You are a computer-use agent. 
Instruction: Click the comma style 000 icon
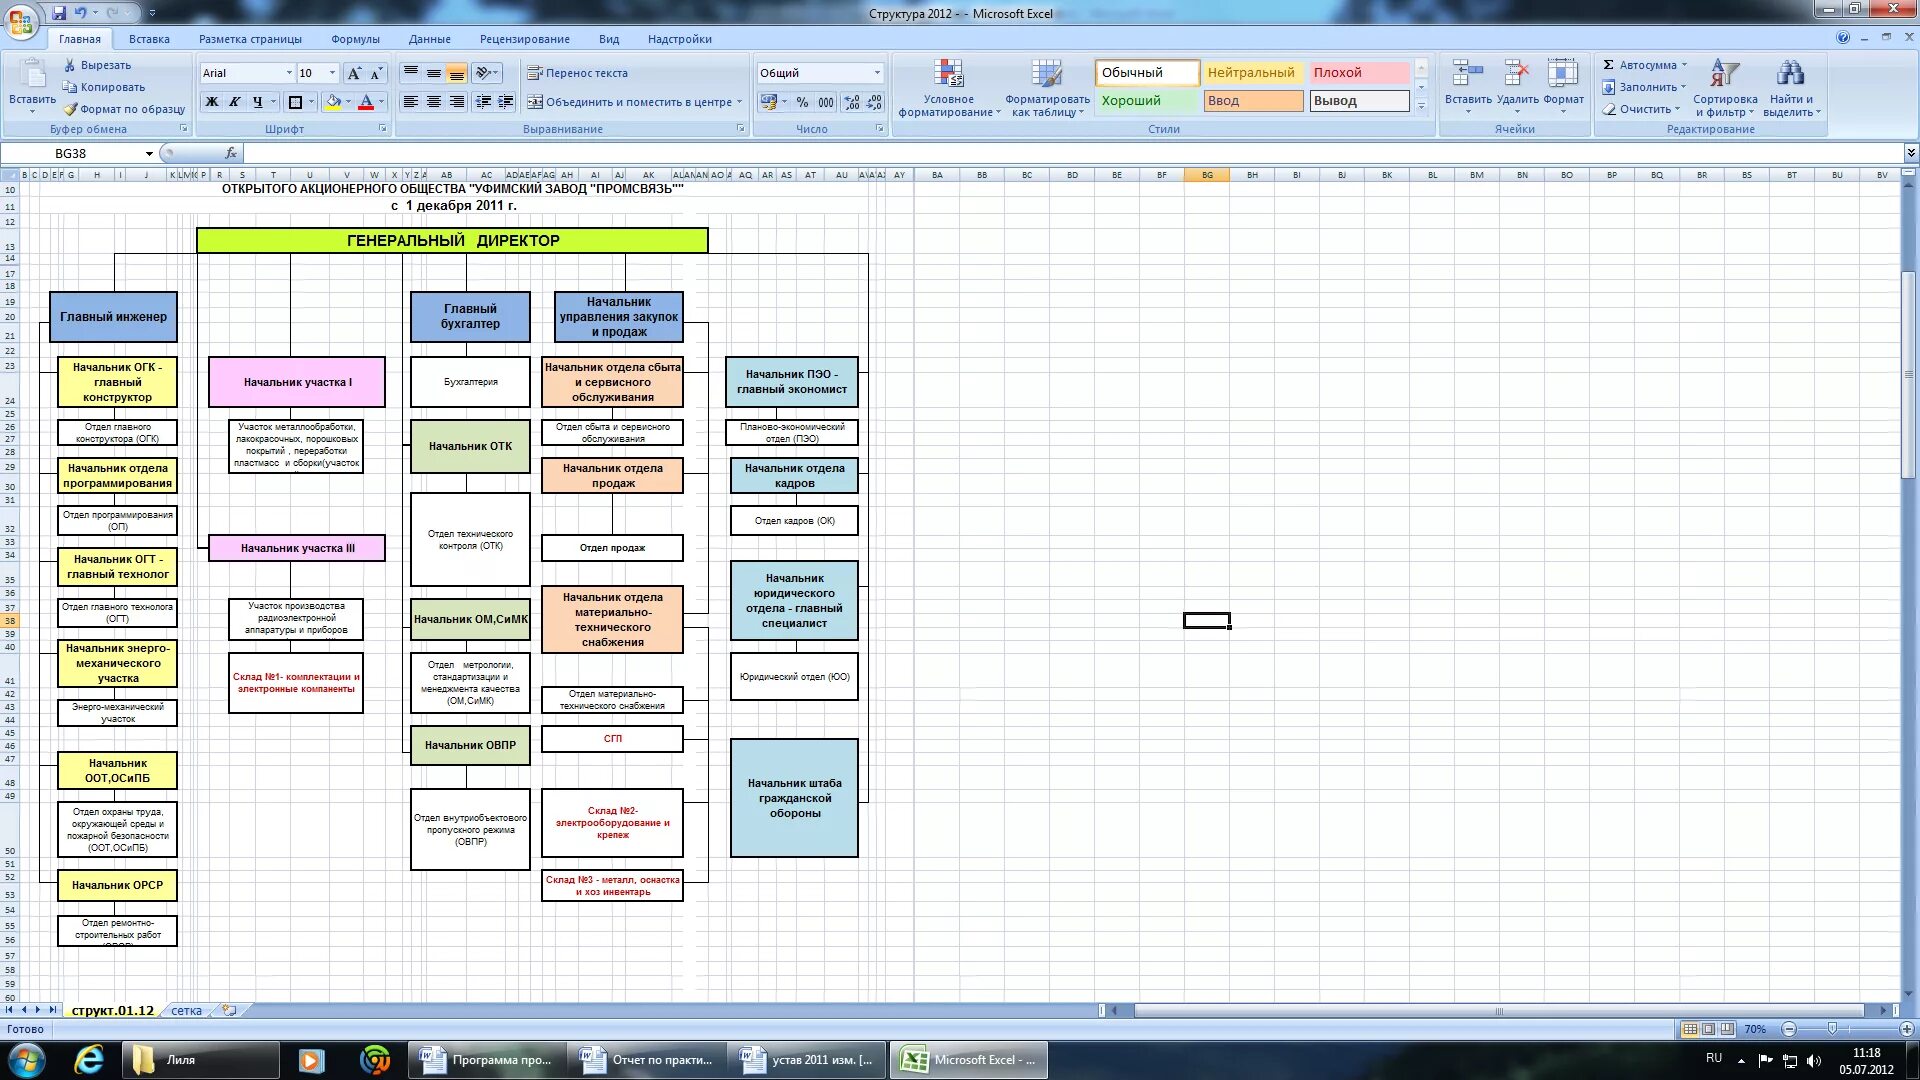point(826,102)
